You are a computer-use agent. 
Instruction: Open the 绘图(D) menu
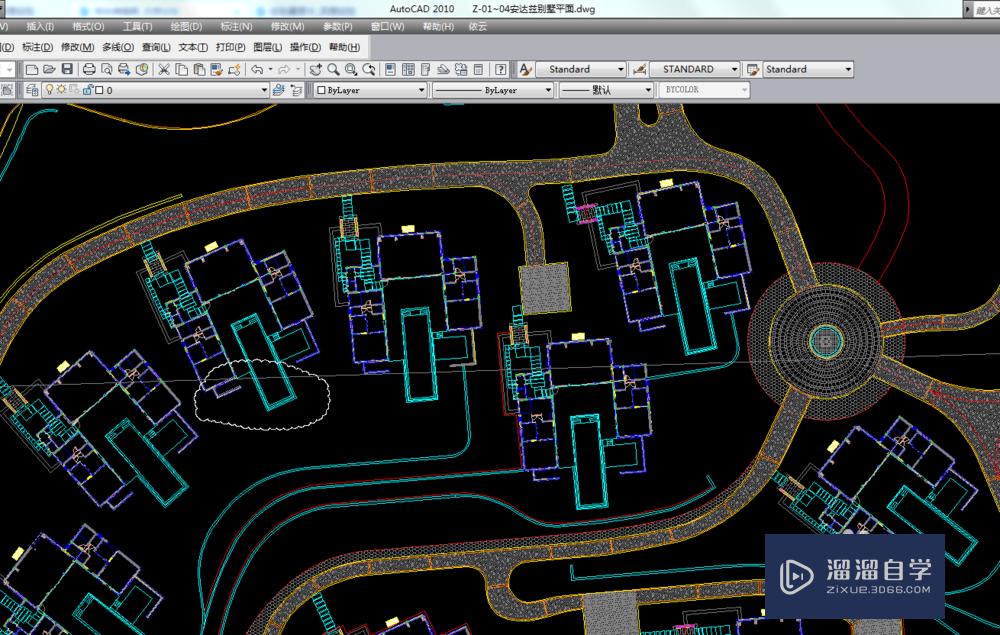185,26
